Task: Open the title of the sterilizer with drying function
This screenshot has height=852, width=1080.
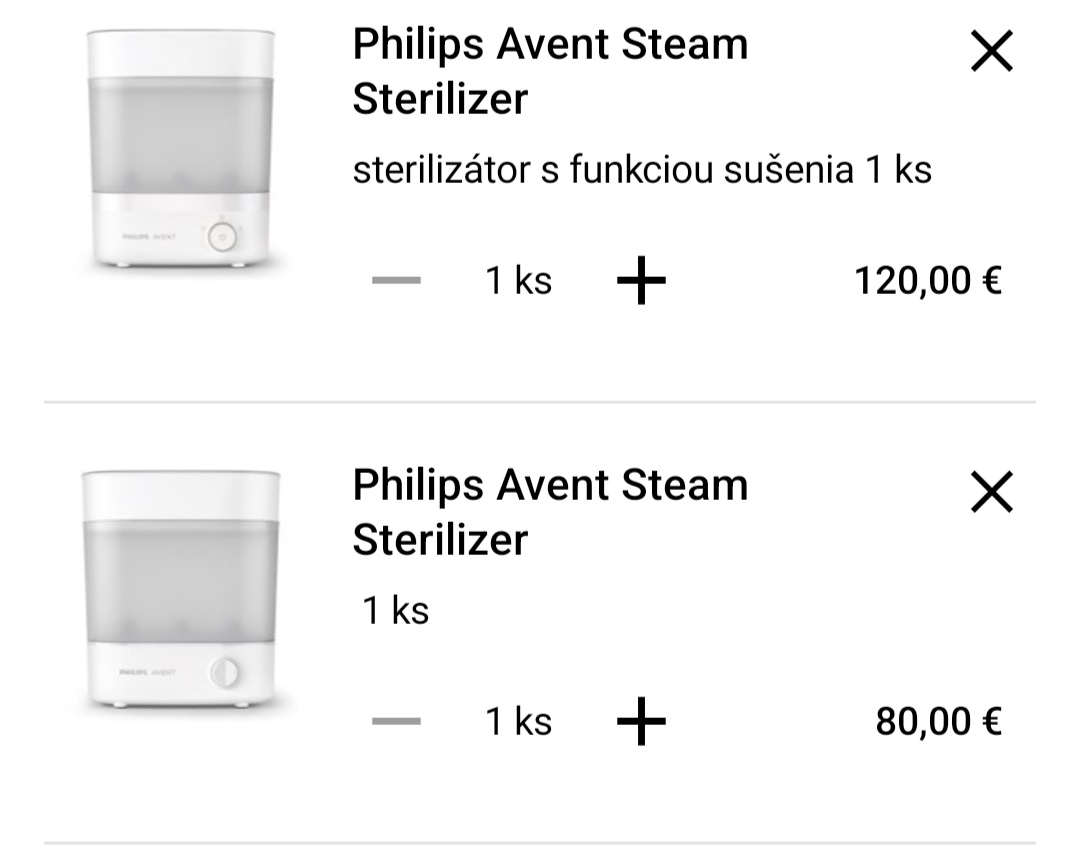Action: click(x=550, y=71)
